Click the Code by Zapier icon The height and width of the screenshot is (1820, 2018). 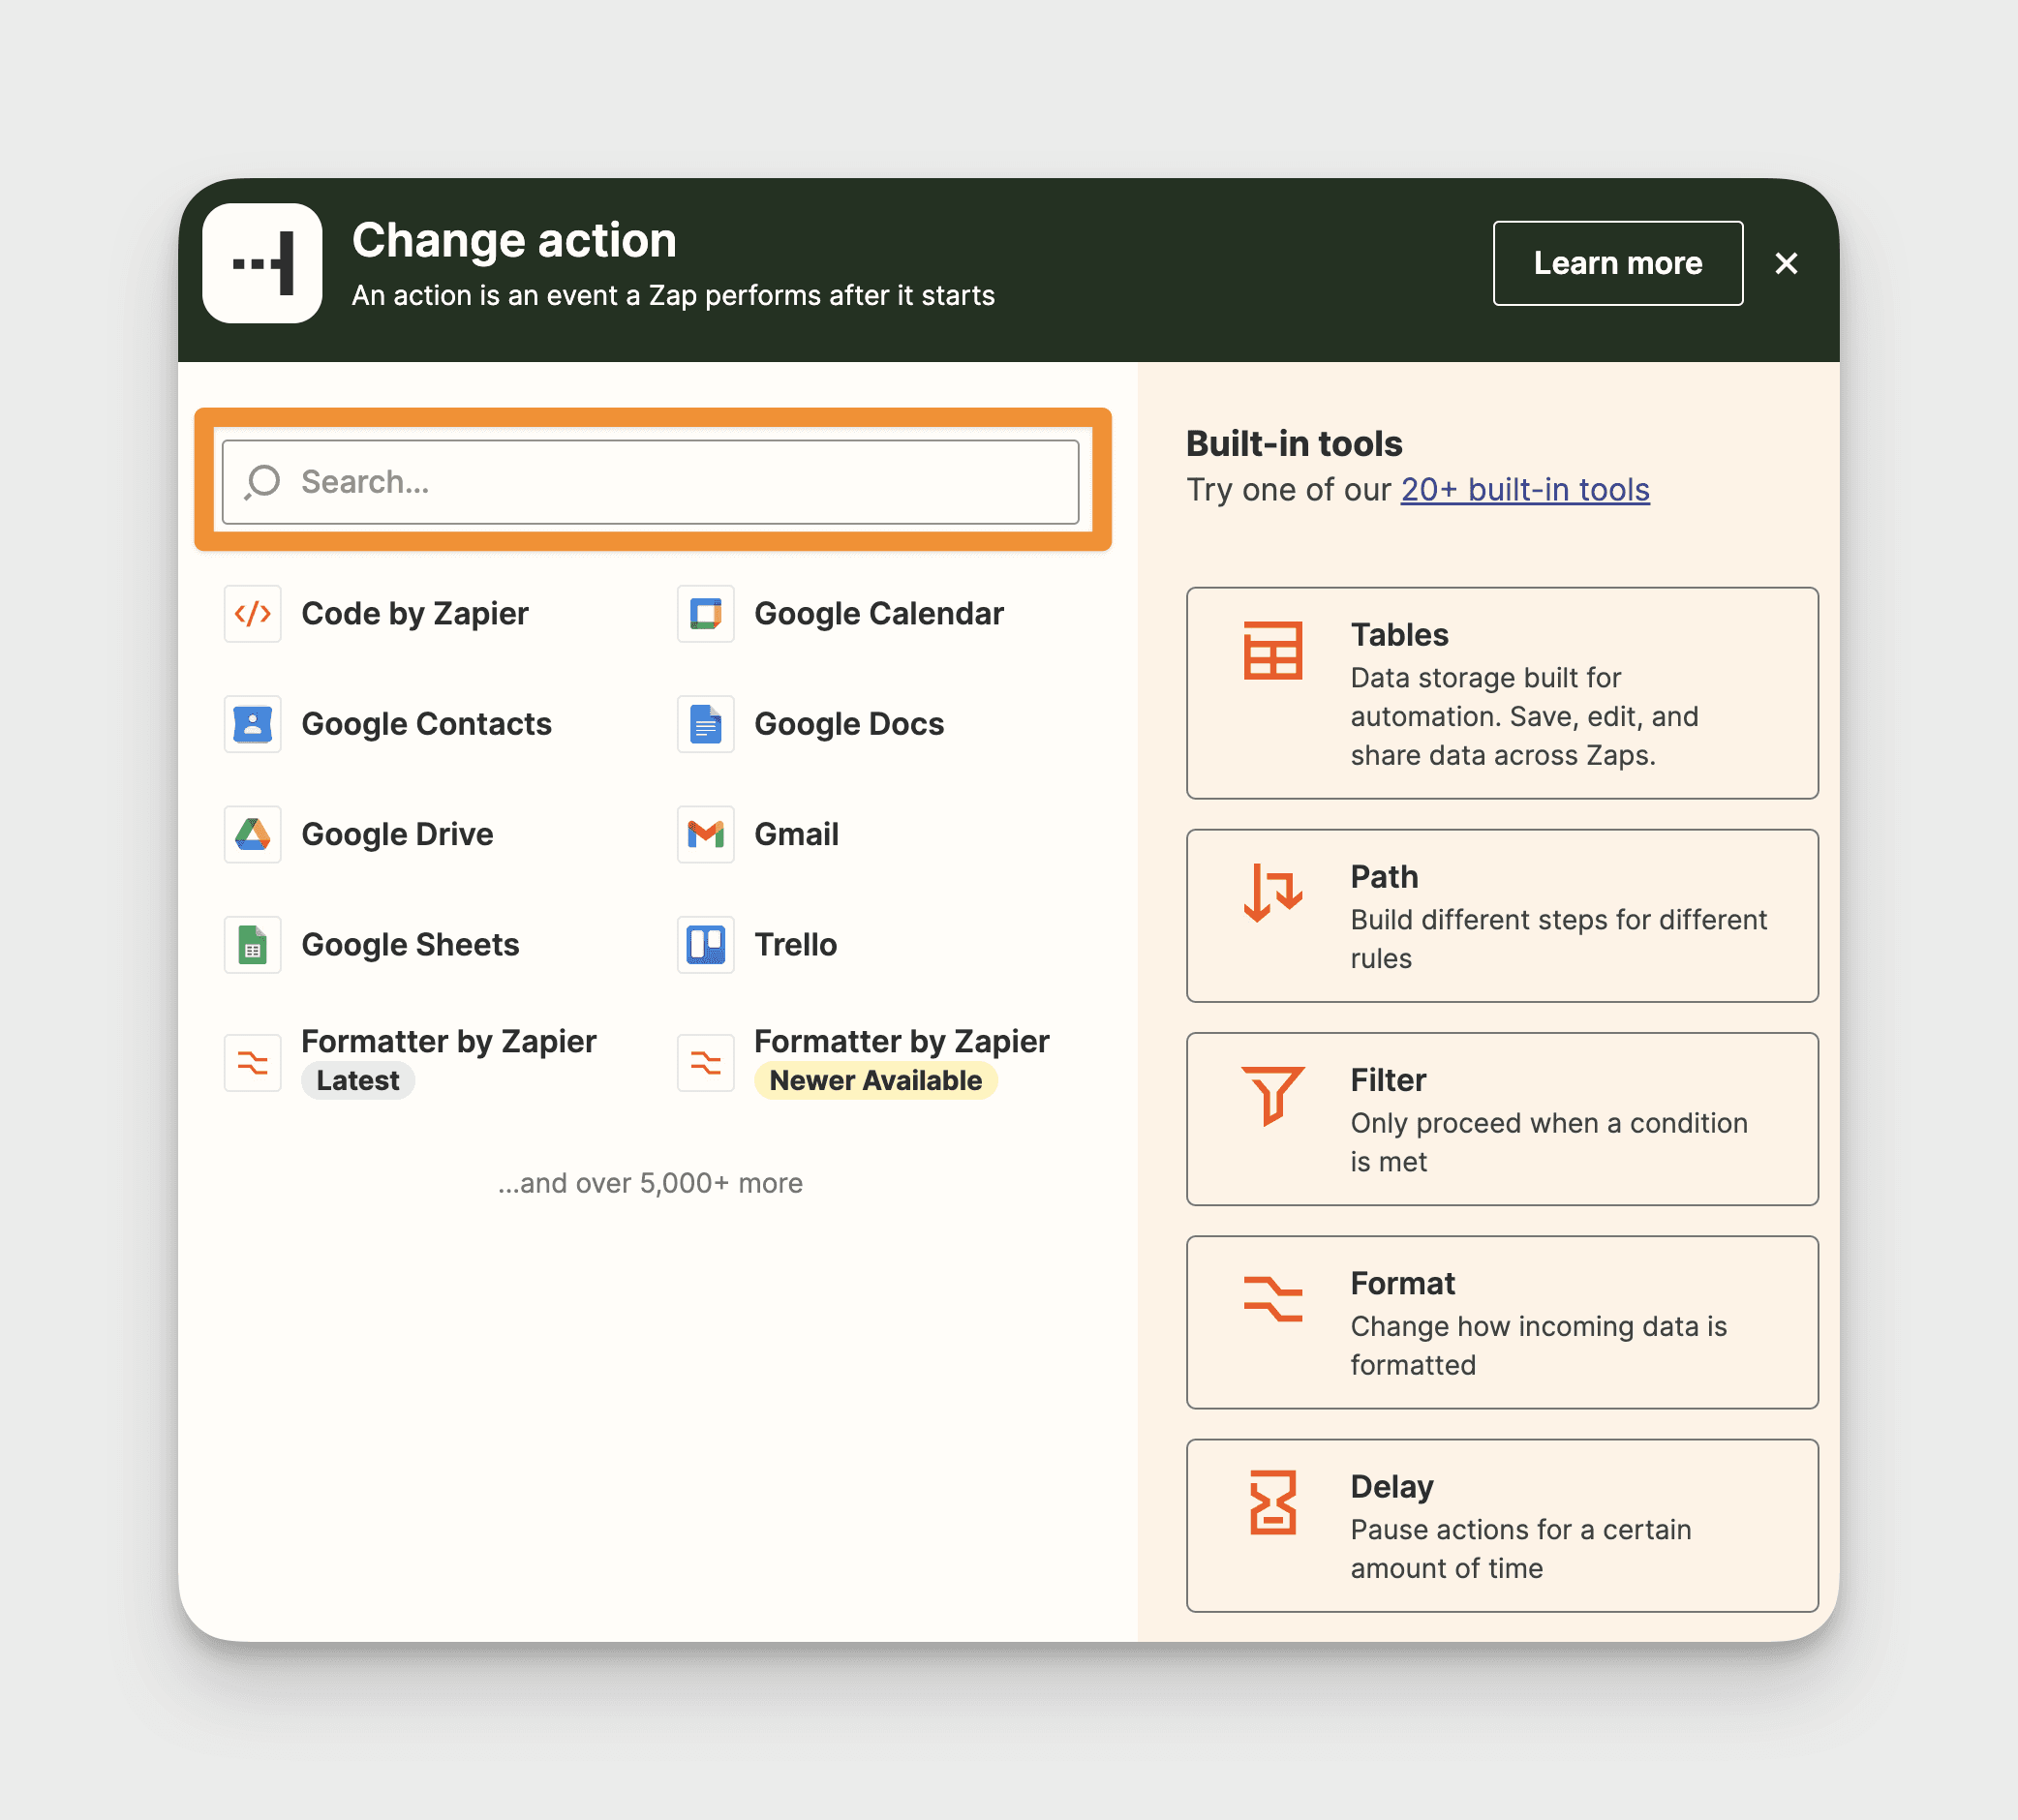point(252,613)
